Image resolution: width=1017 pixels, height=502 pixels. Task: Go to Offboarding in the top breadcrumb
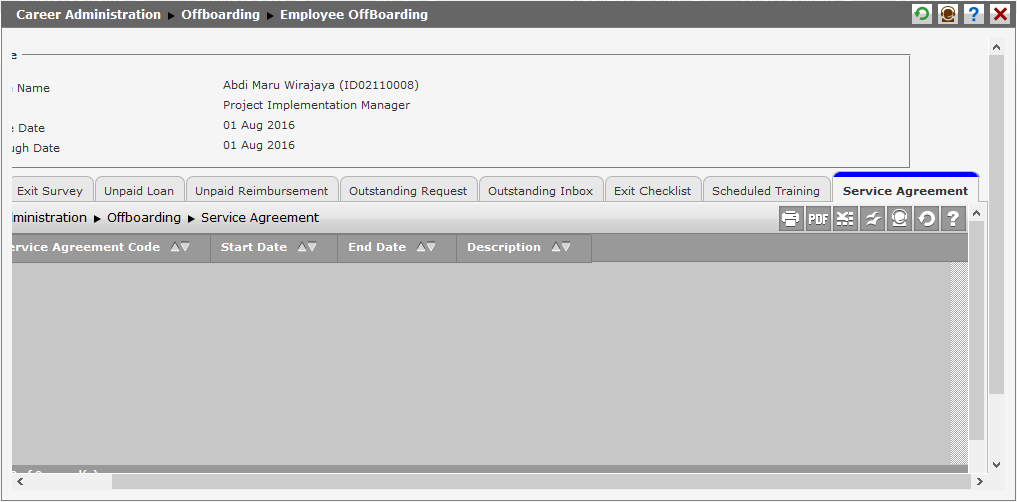click(220, 15)
